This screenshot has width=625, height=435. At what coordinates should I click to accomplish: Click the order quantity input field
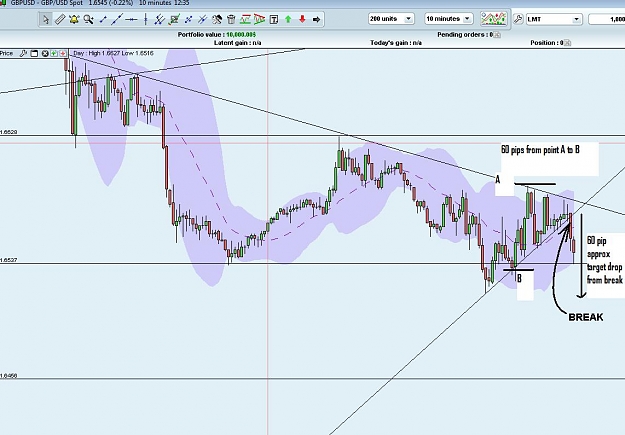click(606, 19)
